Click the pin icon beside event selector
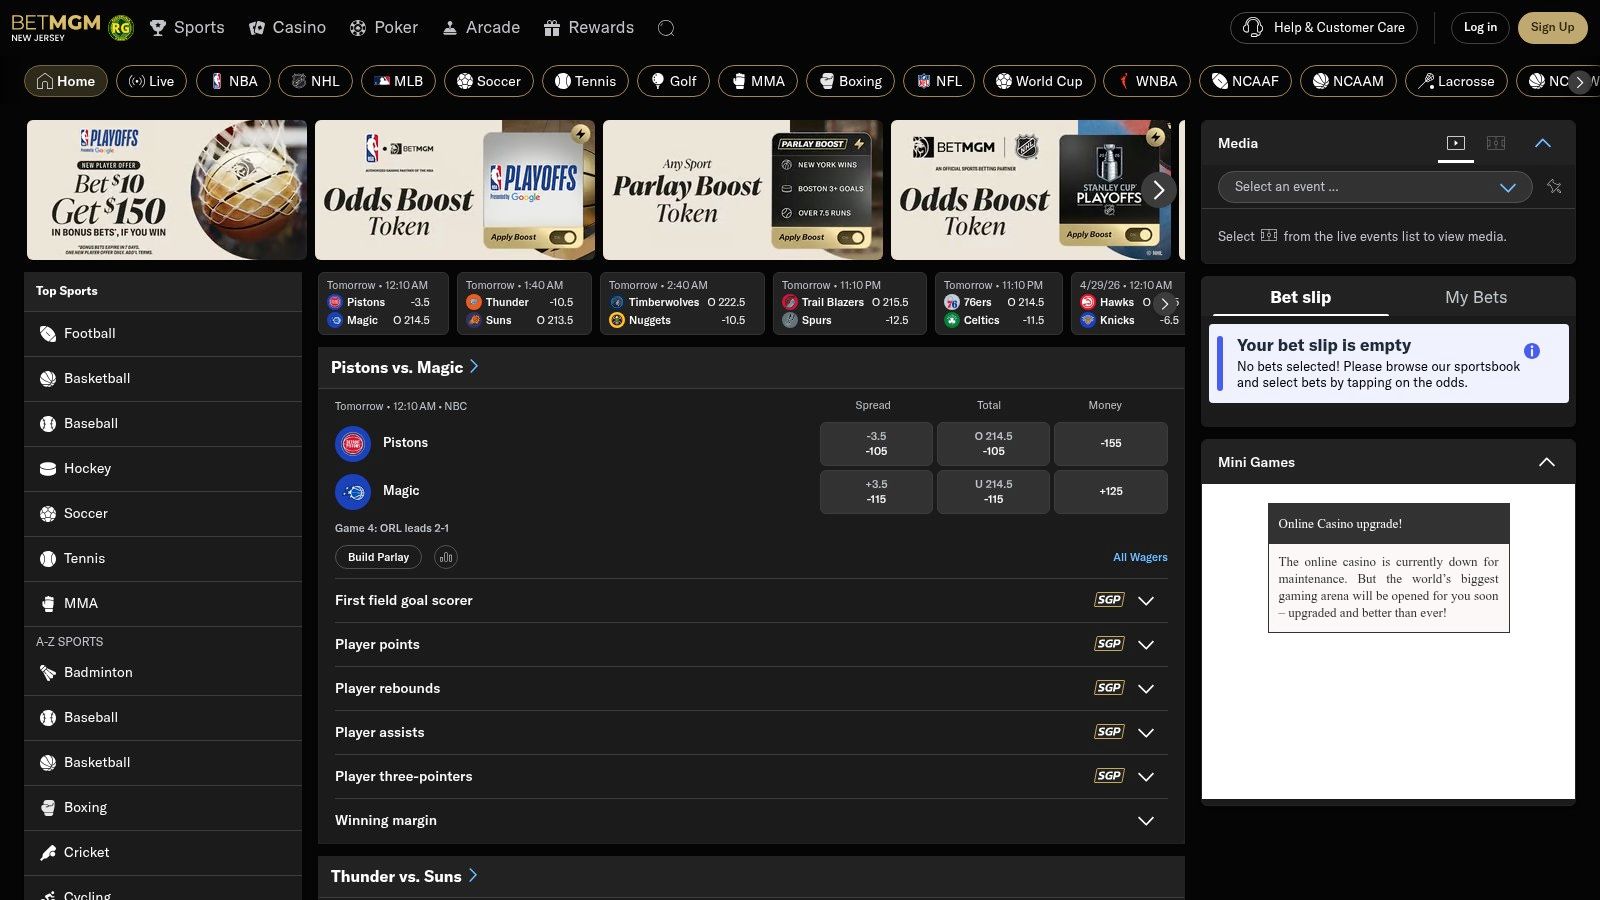 tap(1554, 187)
